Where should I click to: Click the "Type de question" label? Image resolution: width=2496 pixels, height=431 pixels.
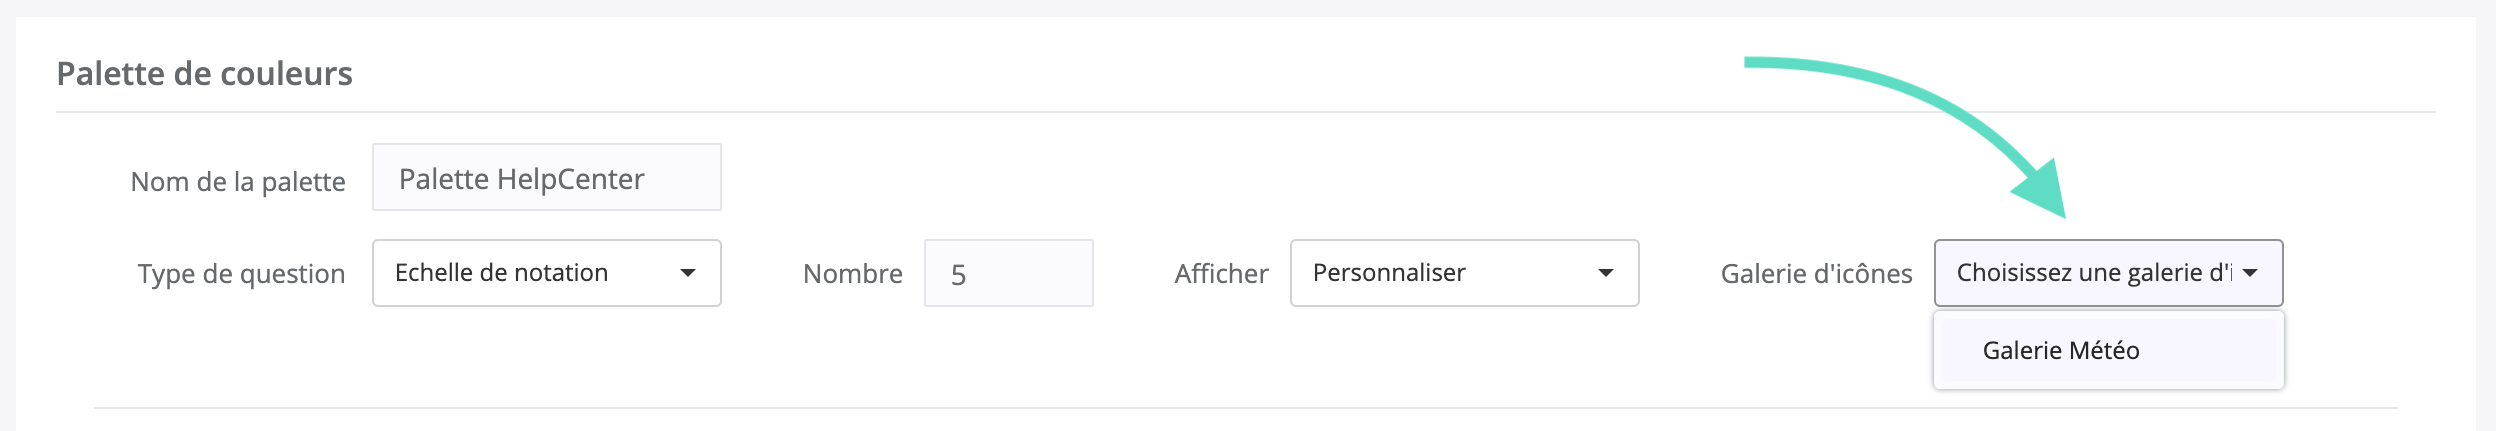[241, 274]
